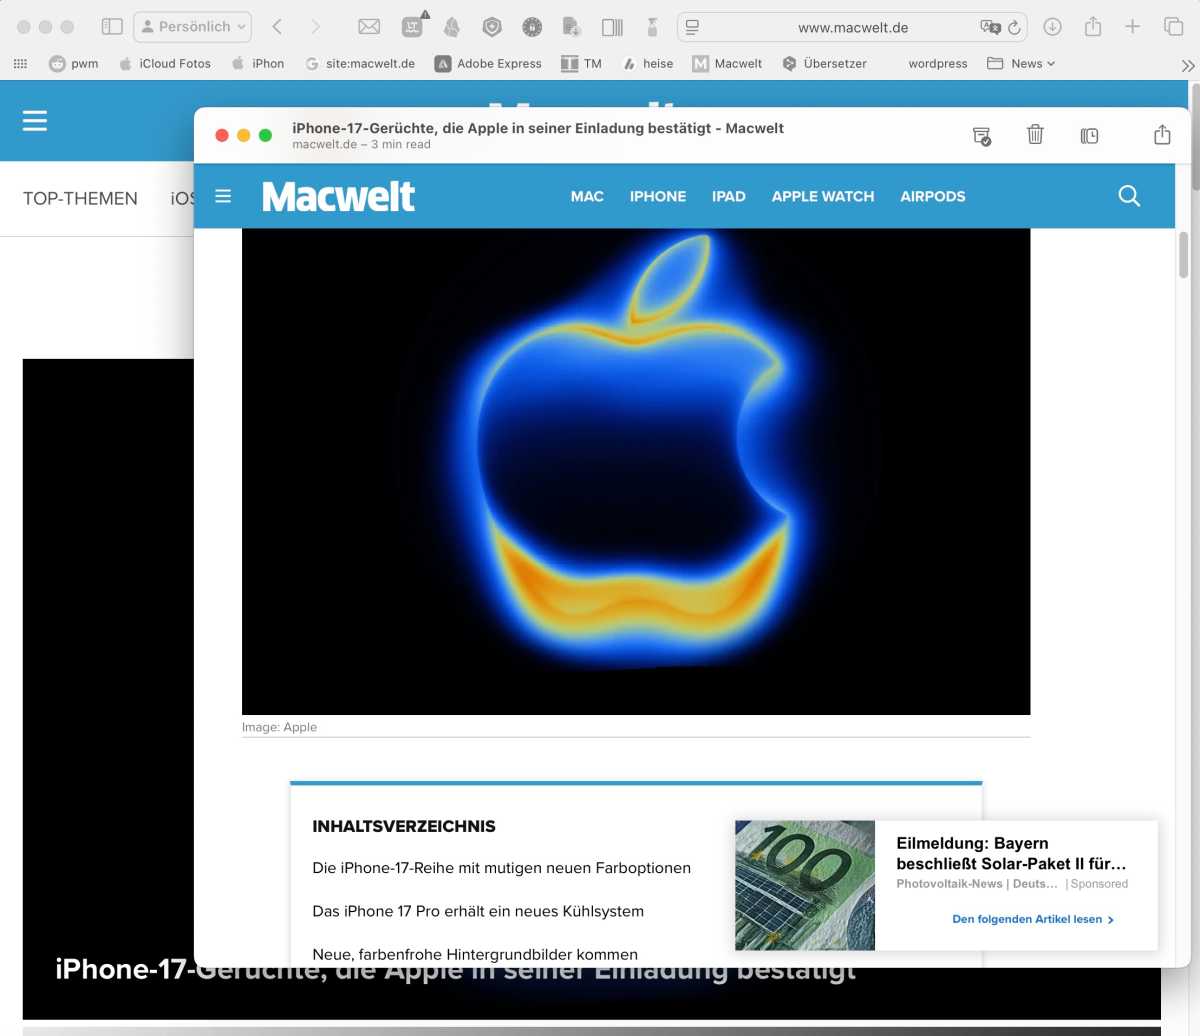Click the mail envelope toolbar icon
Image resolution: width=1200 pixels, height=1036 pixels.
pyautogui.click(x=369, y=27)
